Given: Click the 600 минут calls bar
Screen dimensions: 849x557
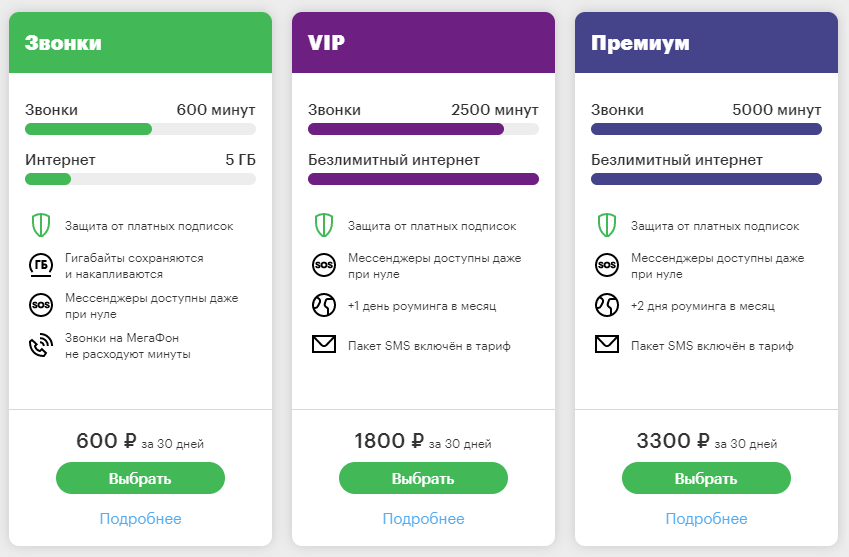Looking at the screenshot, I should [140, 129].
